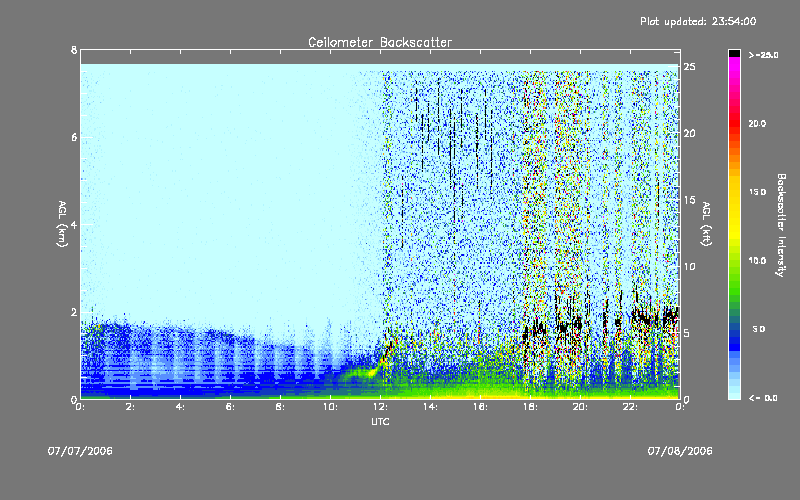Click the '4:' hour tick on the UTC axis
Image resolution: width=800 pixels, height=500 pixels.
click(x=180, y=407)
